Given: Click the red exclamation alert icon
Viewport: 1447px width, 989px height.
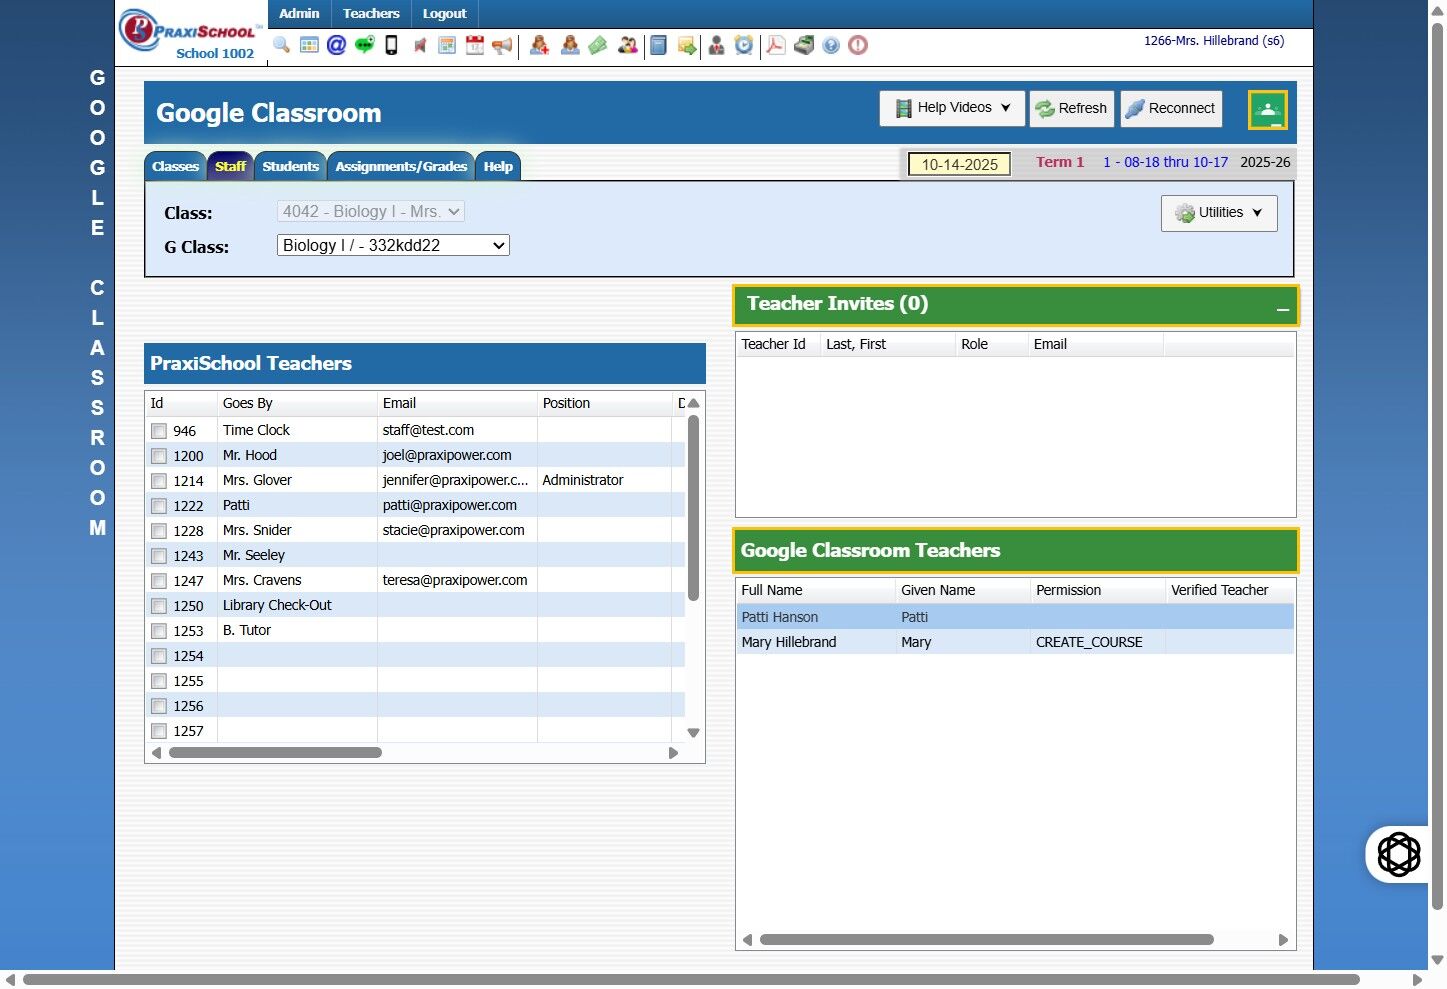Looking at the screenshot, I should coord(858,45).
